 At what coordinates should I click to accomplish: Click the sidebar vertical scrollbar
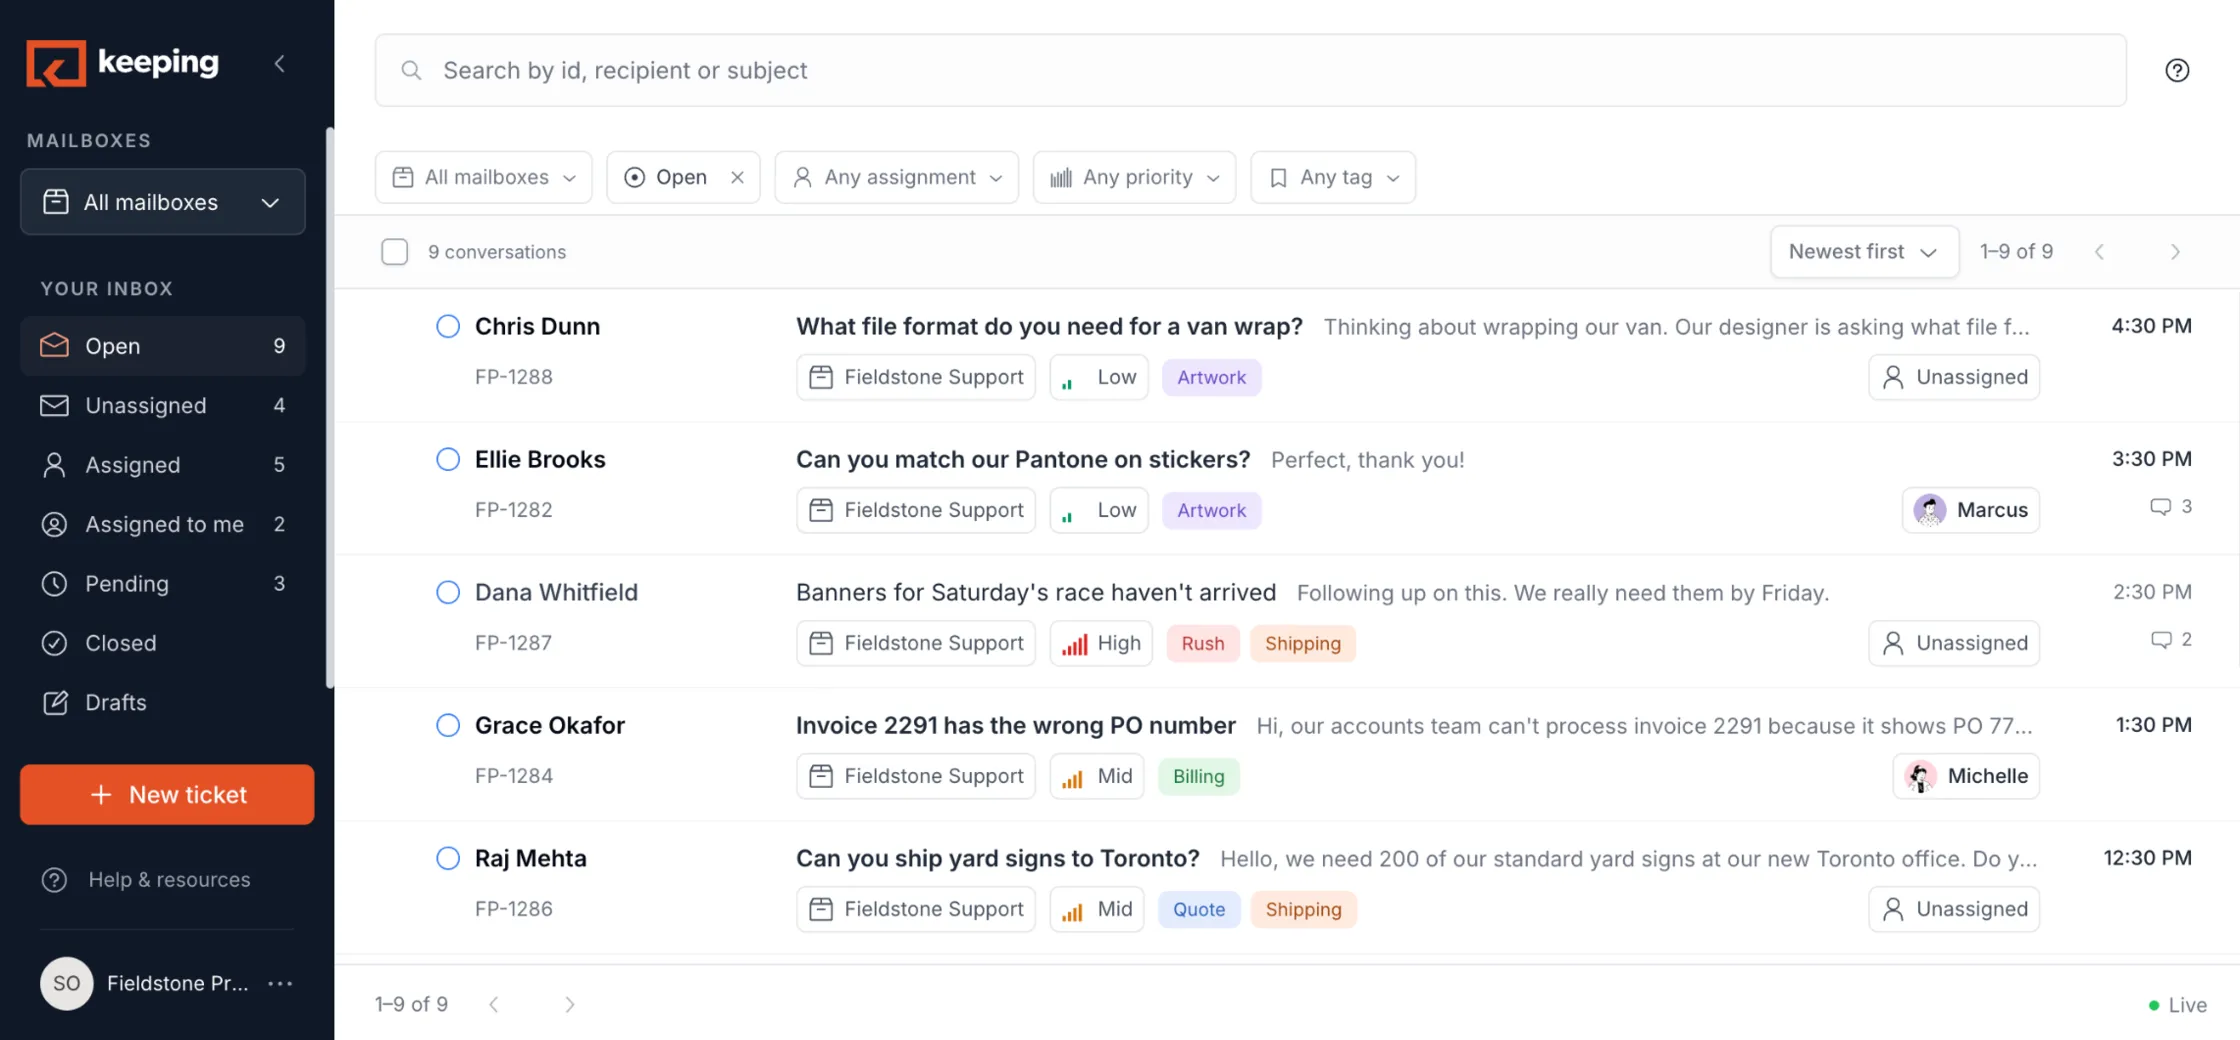330,408
